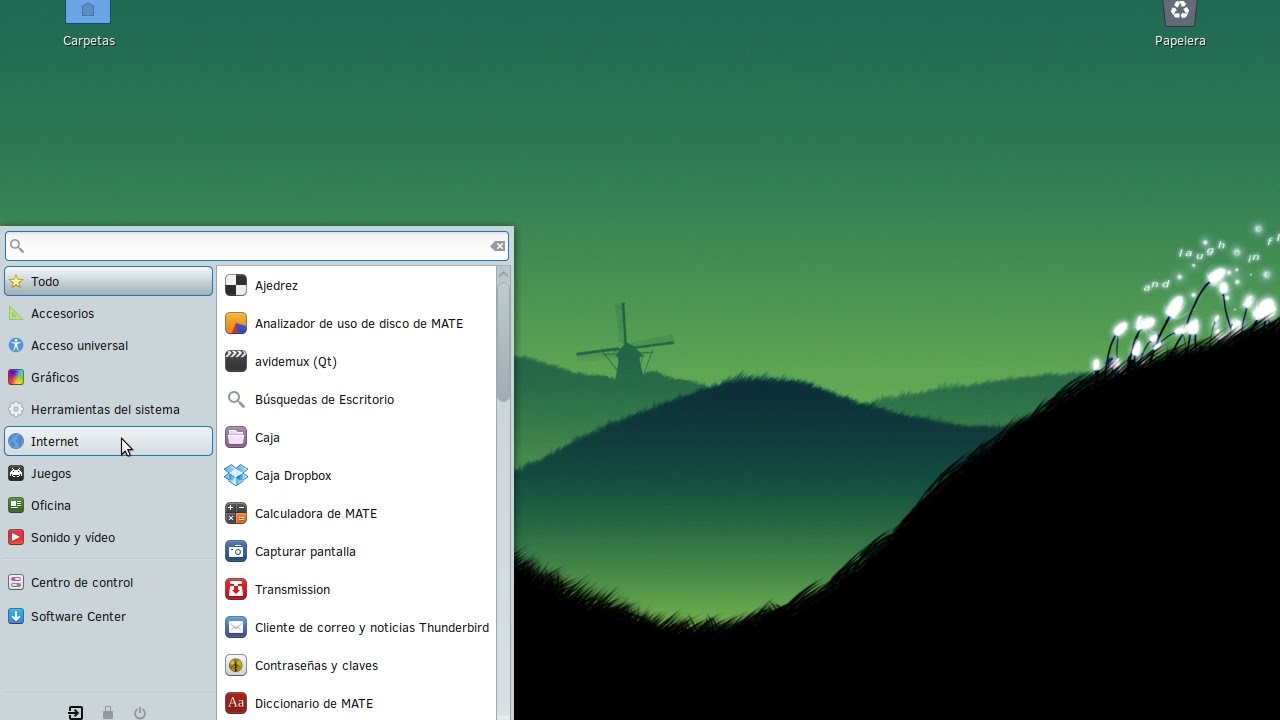The width and height of the screenshot is (1280, 720).
Task: Click the Caja Dropbox icon
Action: [x=236, y=476]
